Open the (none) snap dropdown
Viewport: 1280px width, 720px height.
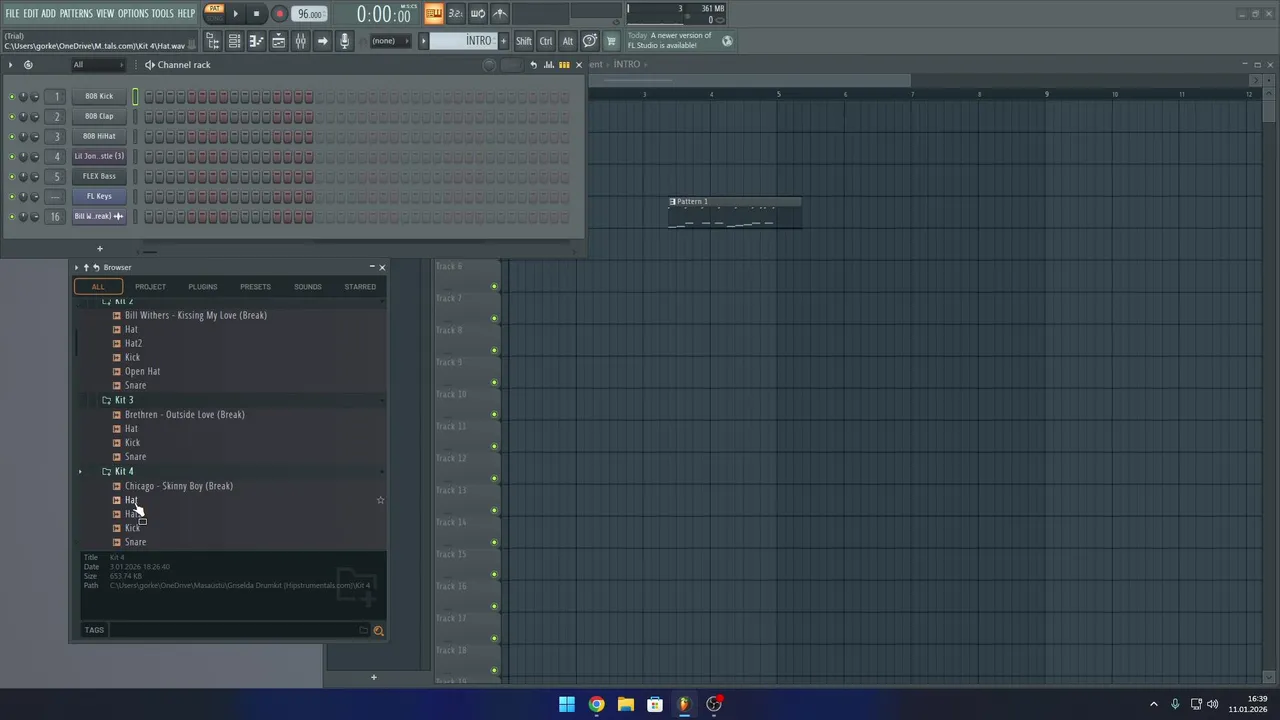[x=391, y=41]
